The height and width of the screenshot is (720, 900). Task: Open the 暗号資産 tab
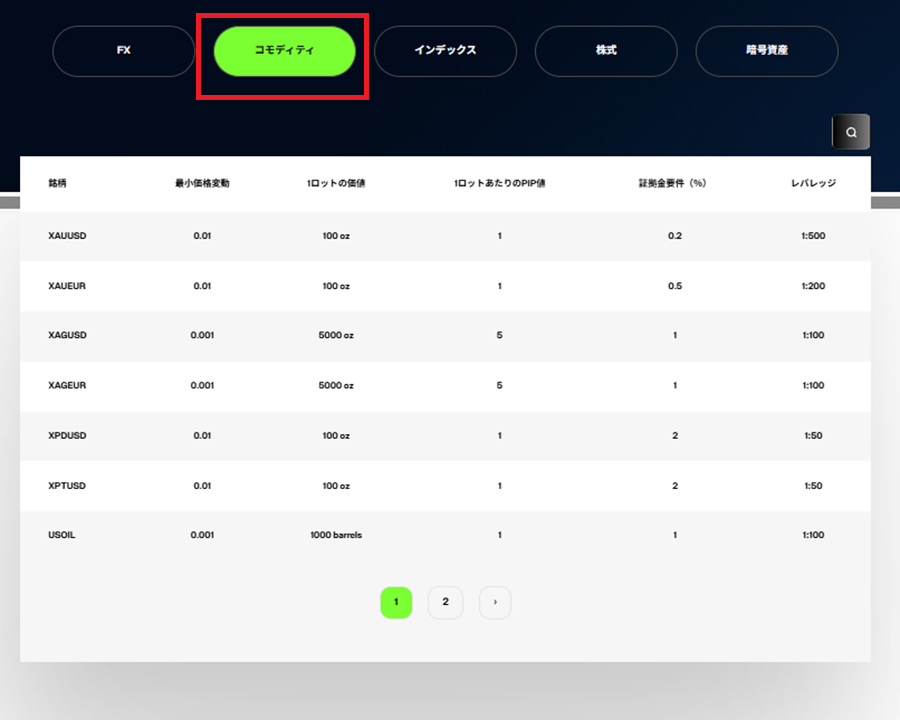(x=767, y=51)
